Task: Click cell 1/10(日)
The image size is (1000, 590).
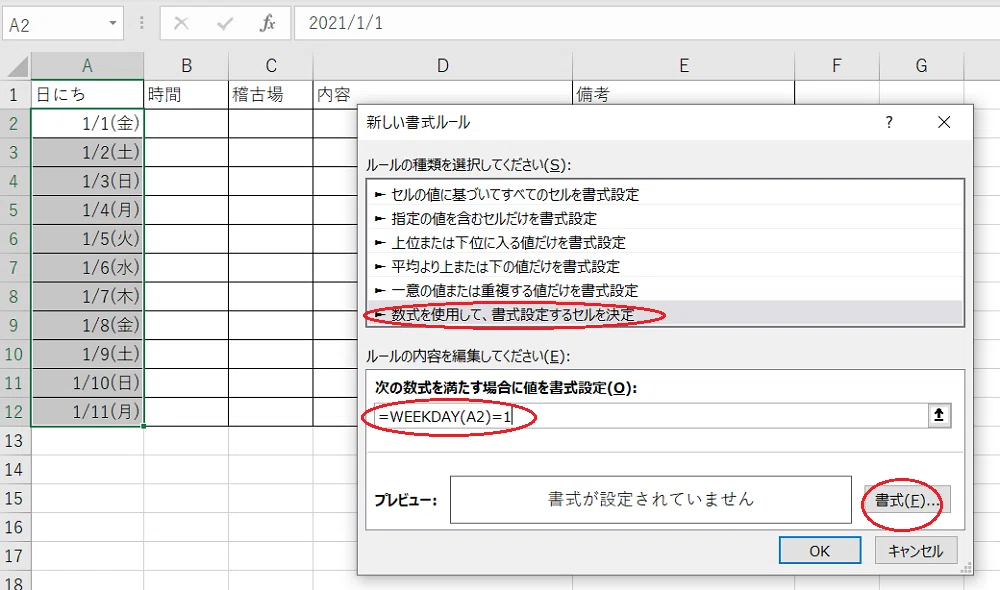Action: coord(87,383)
